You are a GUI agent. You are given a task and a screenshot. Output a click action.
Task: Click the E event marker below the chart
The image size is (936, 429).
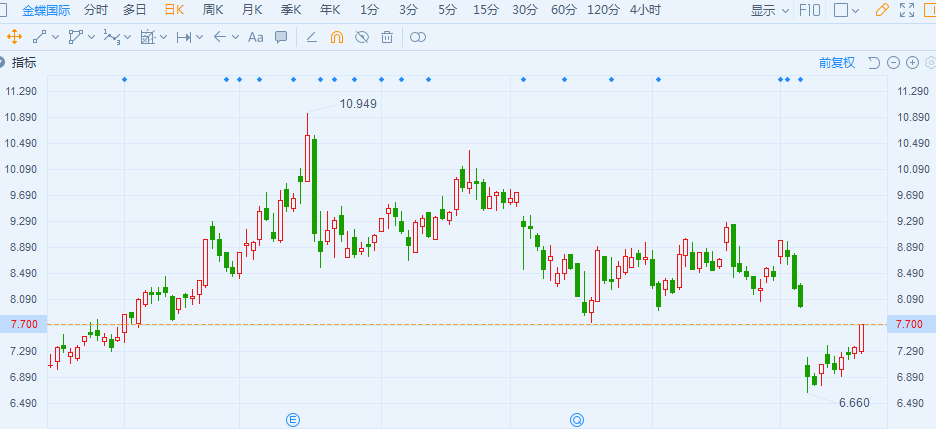point(292,420)
